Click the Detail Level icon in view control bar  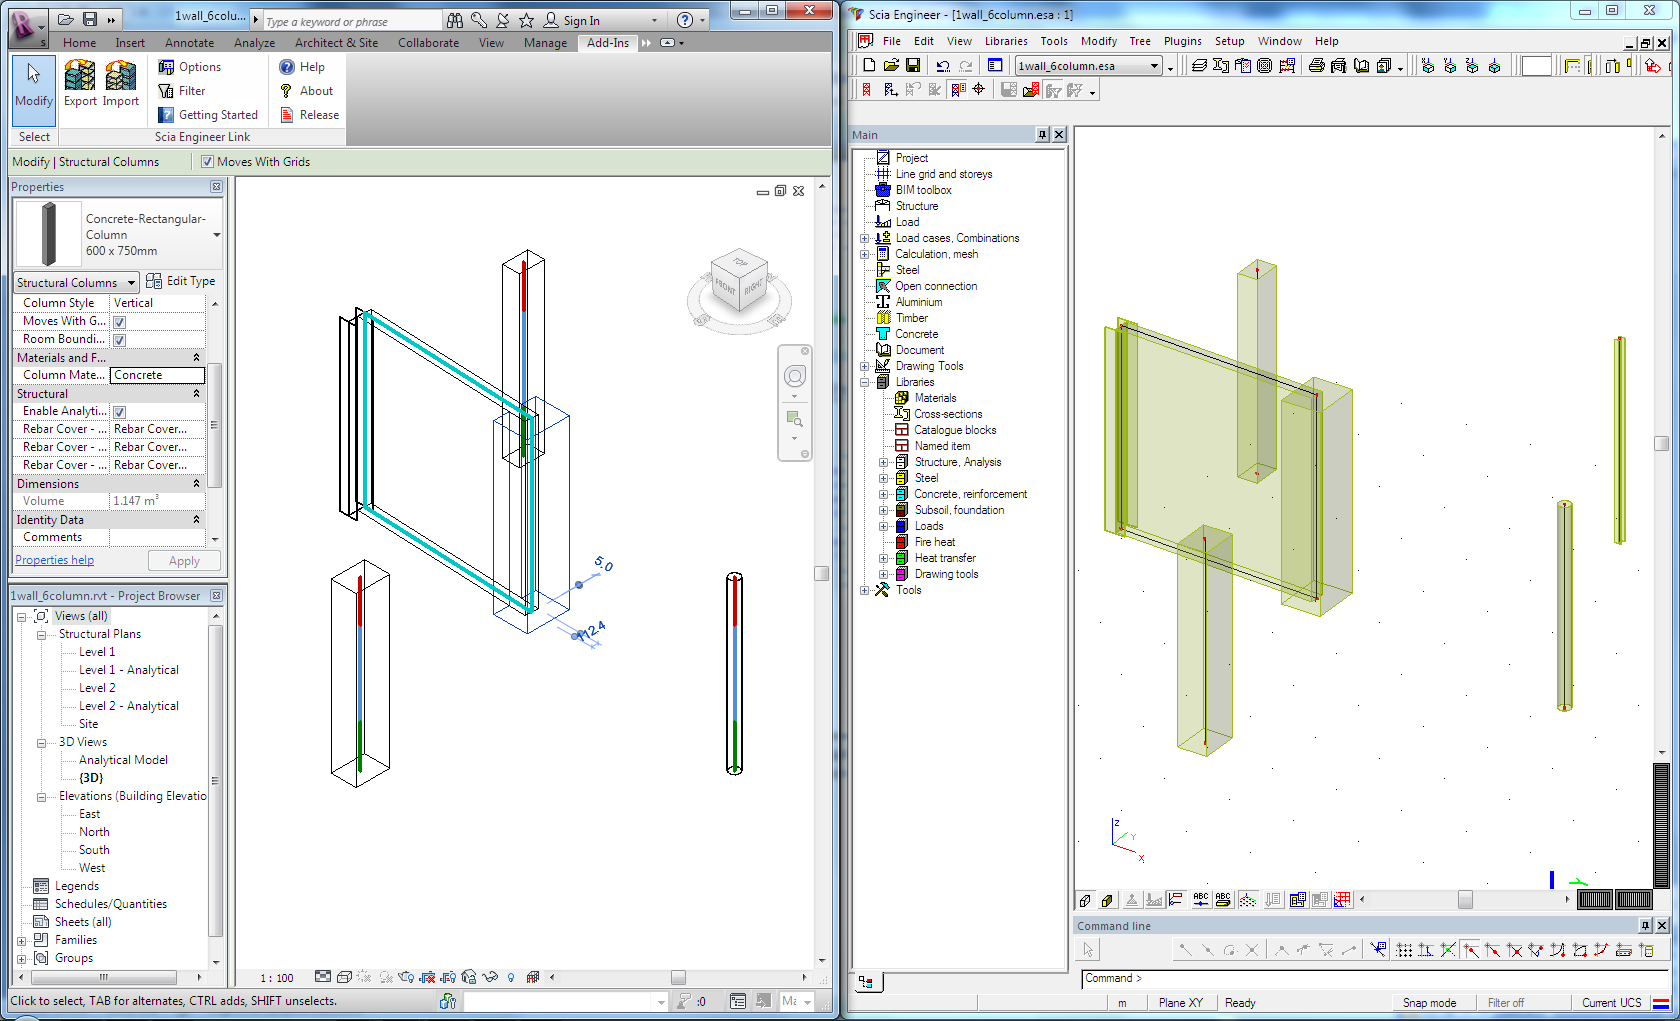(x=323, y=977)
